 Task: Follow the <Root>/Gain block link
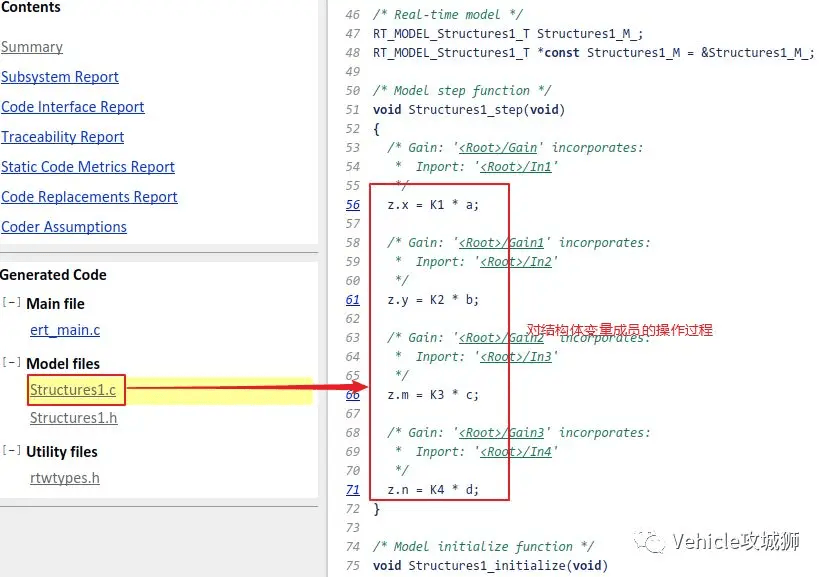pyautogui.click(x=498, y=148)
